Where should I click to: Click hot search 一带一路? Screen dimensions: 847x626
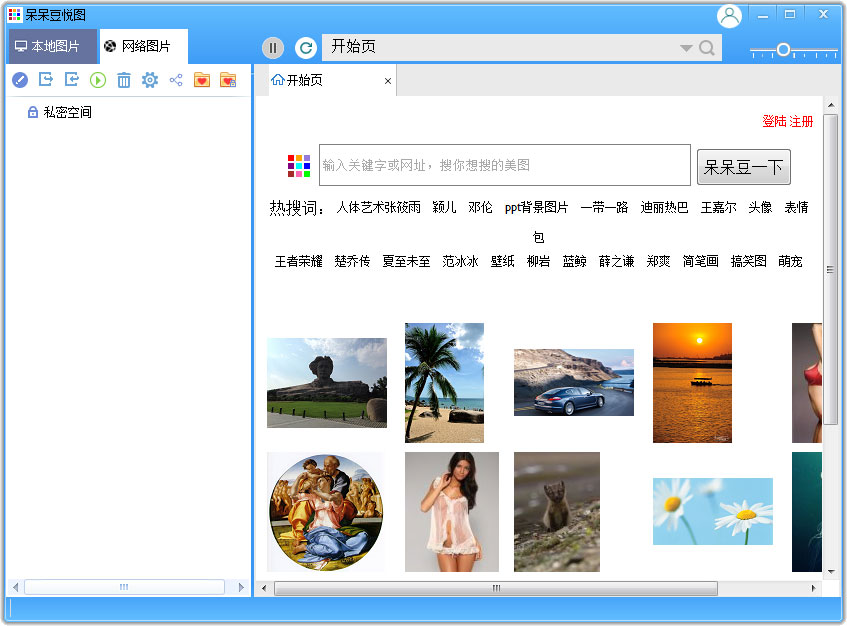coord(604,207)
